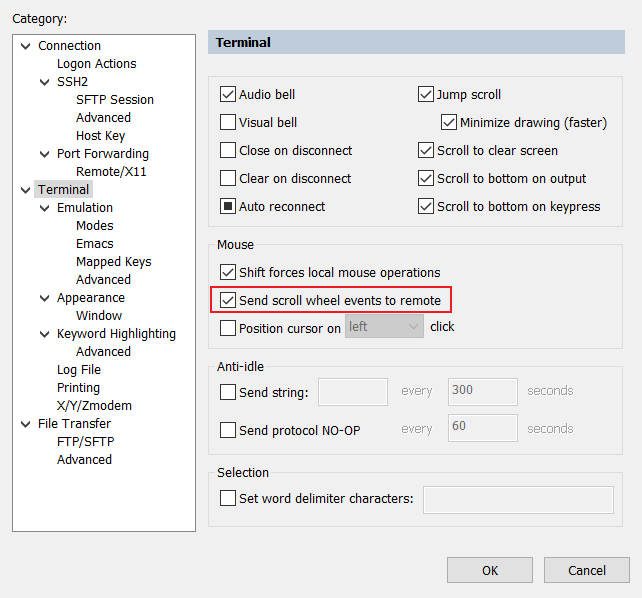Uncheck Minimize drawing (faster)
Viewport: 642px width, 598px height.
click(449, 123)
